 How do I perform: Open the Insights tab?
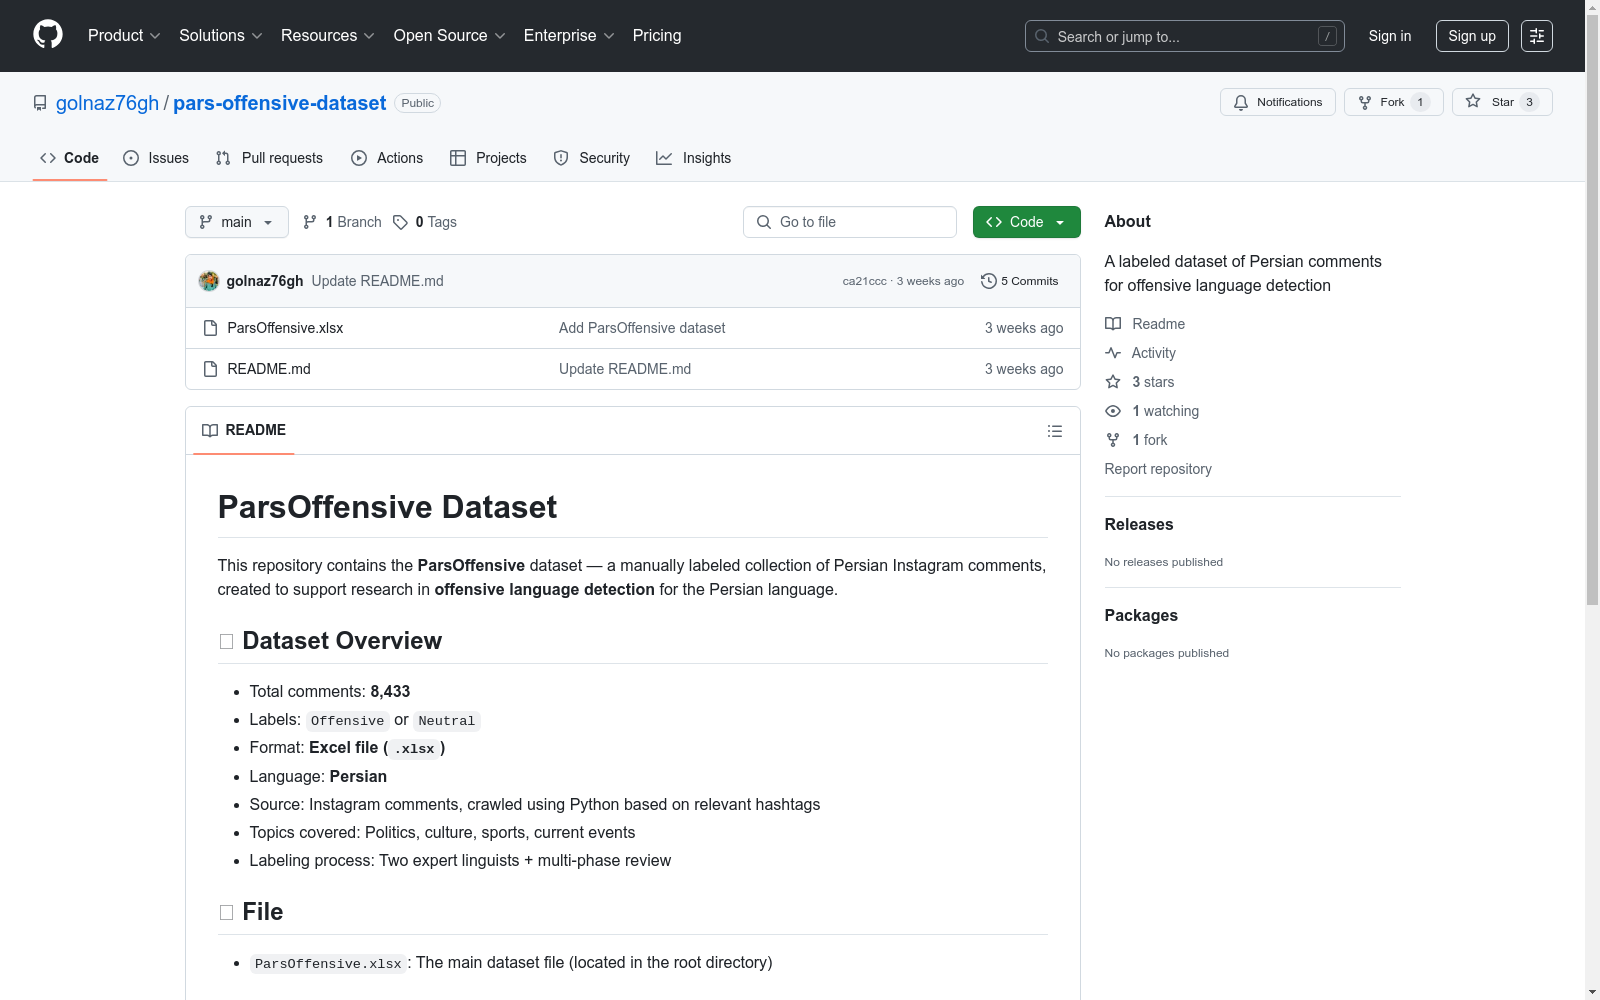(693, 158)
